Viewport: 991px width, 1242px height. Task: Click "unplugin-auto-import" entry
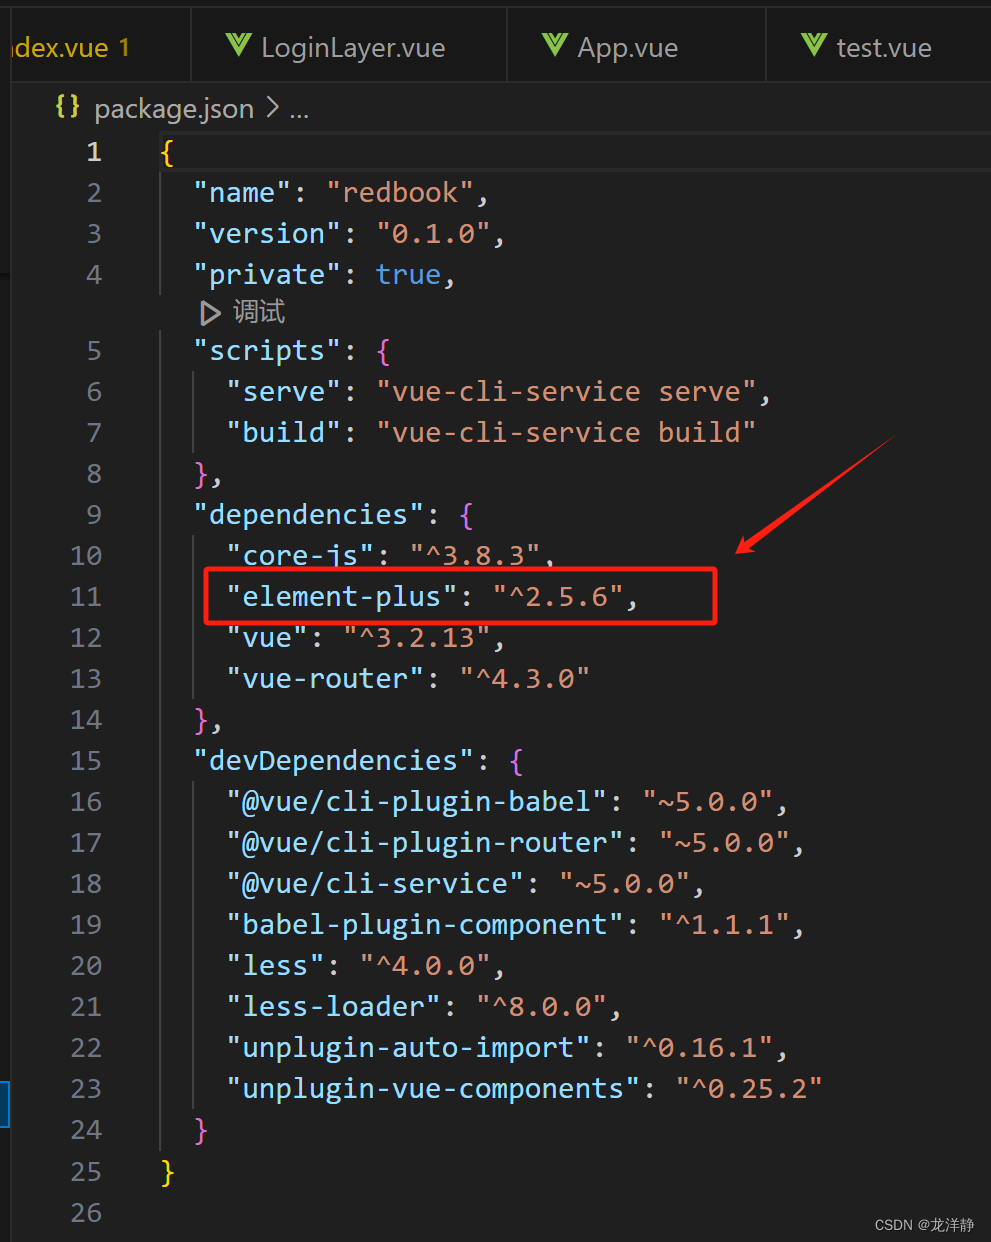tap(507, 1048)
